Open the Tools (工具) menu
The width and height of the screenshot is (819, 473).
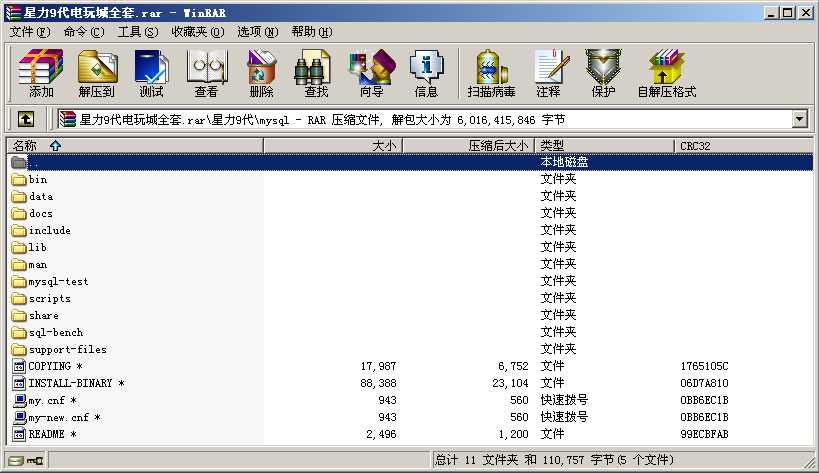(x=137, y=32)
